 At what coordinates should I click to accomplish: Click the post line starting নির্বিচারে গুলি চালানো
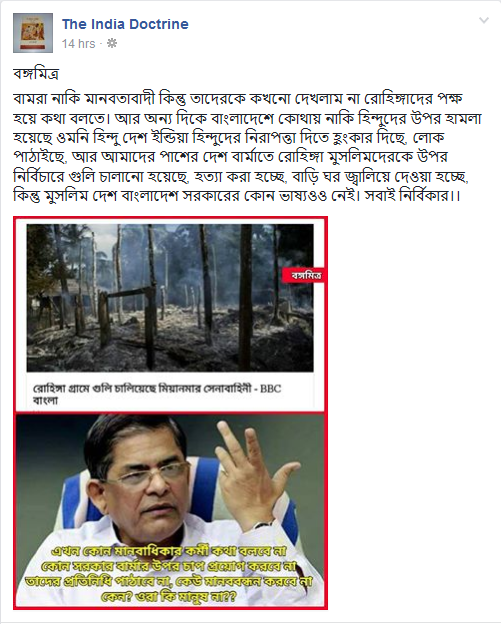pyautogui.click(x=241, y=176)
